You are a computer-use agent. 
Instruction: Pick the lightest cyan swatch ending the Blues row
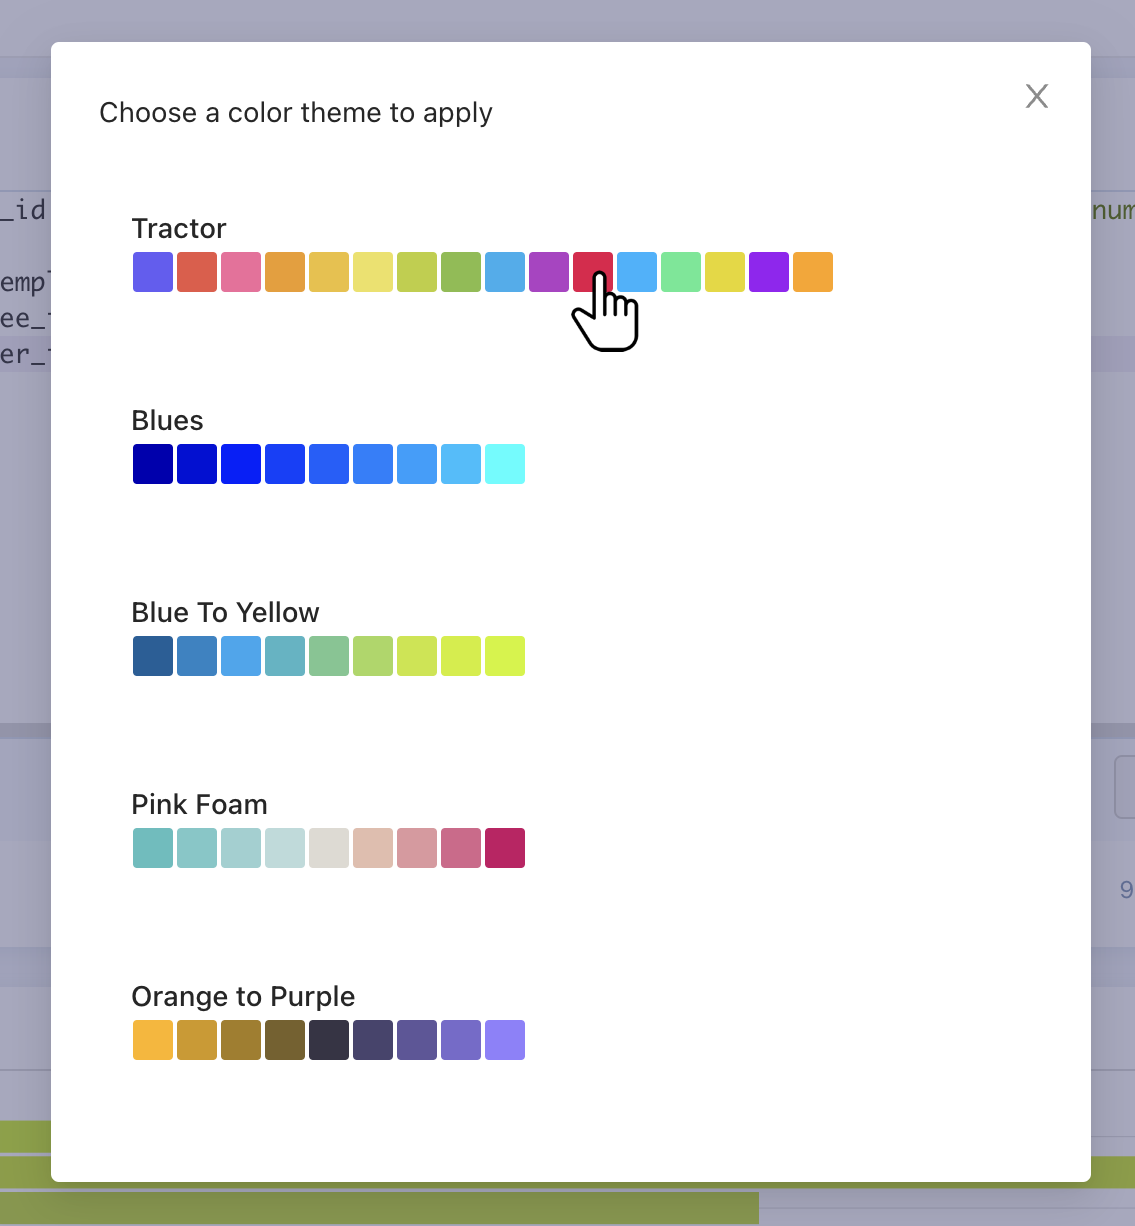(504, 463)
